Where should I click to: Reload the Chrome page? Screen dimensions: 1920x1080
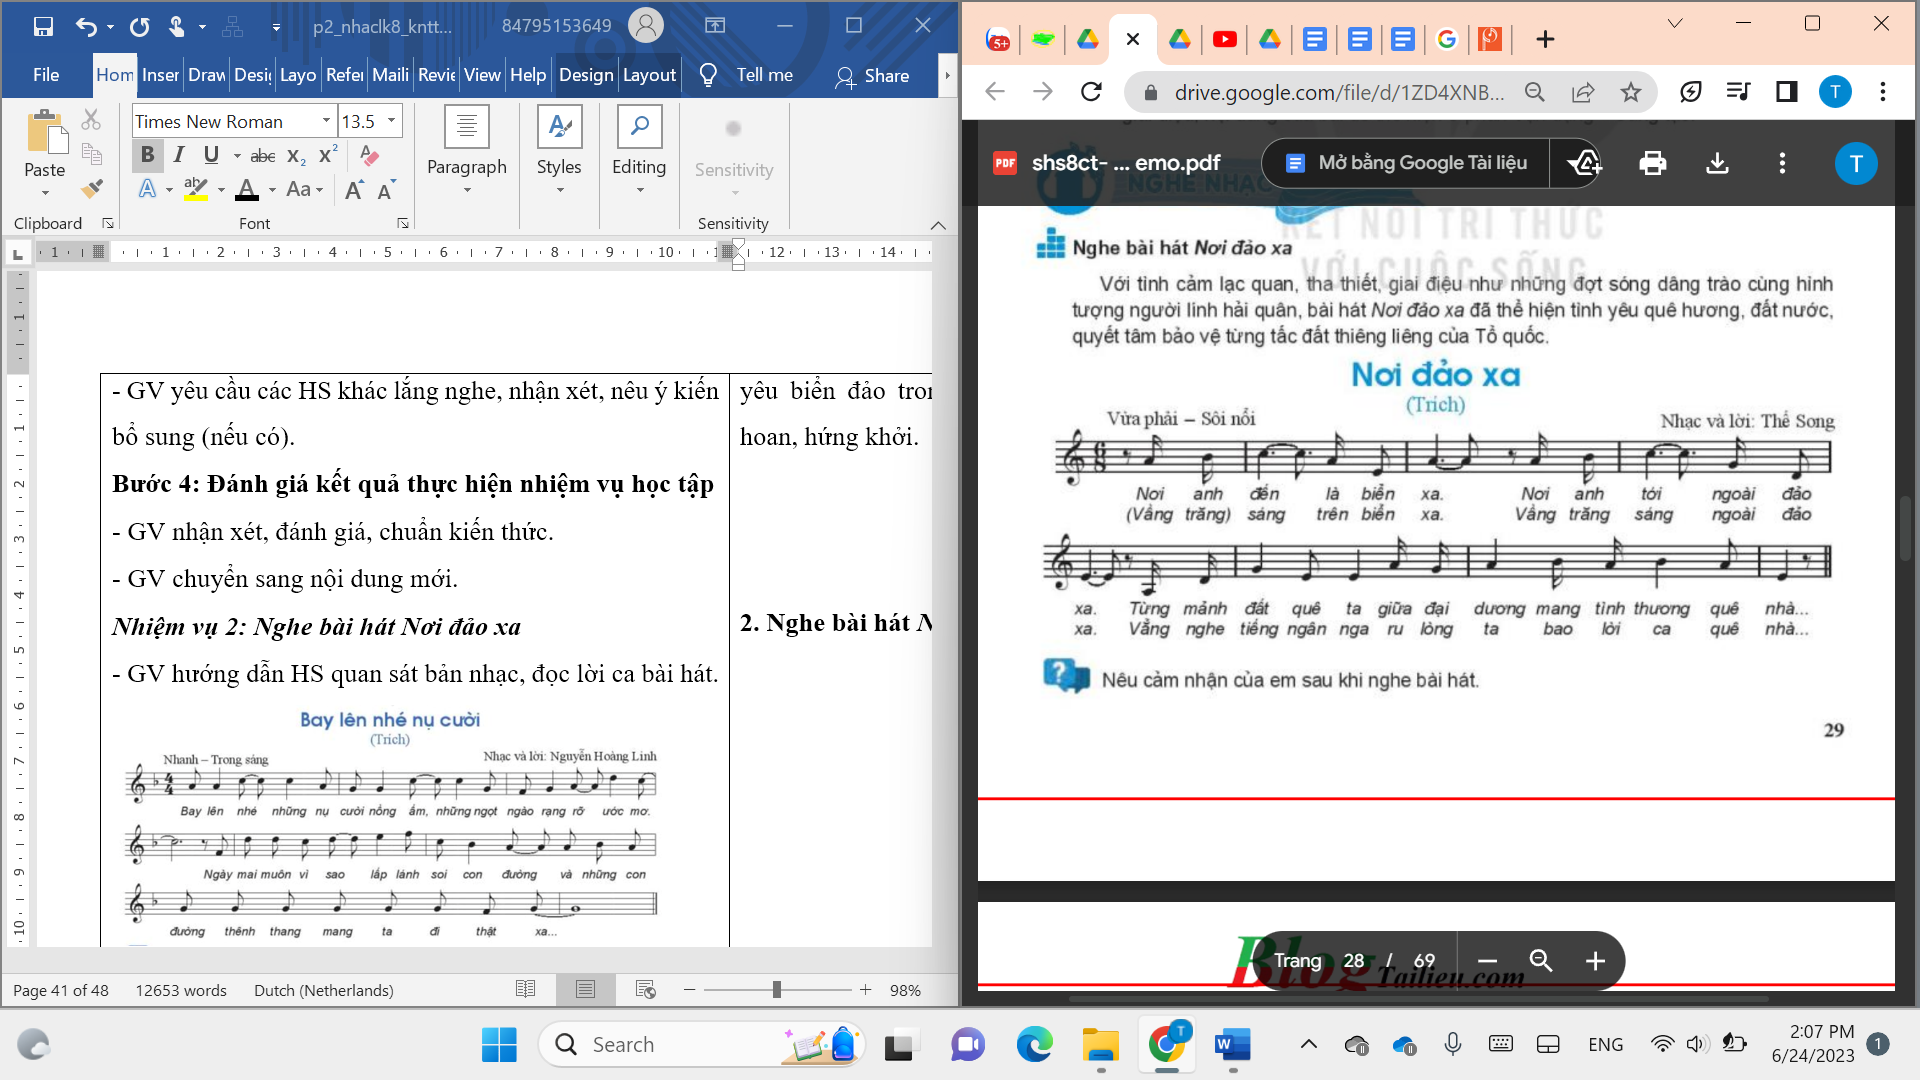(x=1091, y=92)
